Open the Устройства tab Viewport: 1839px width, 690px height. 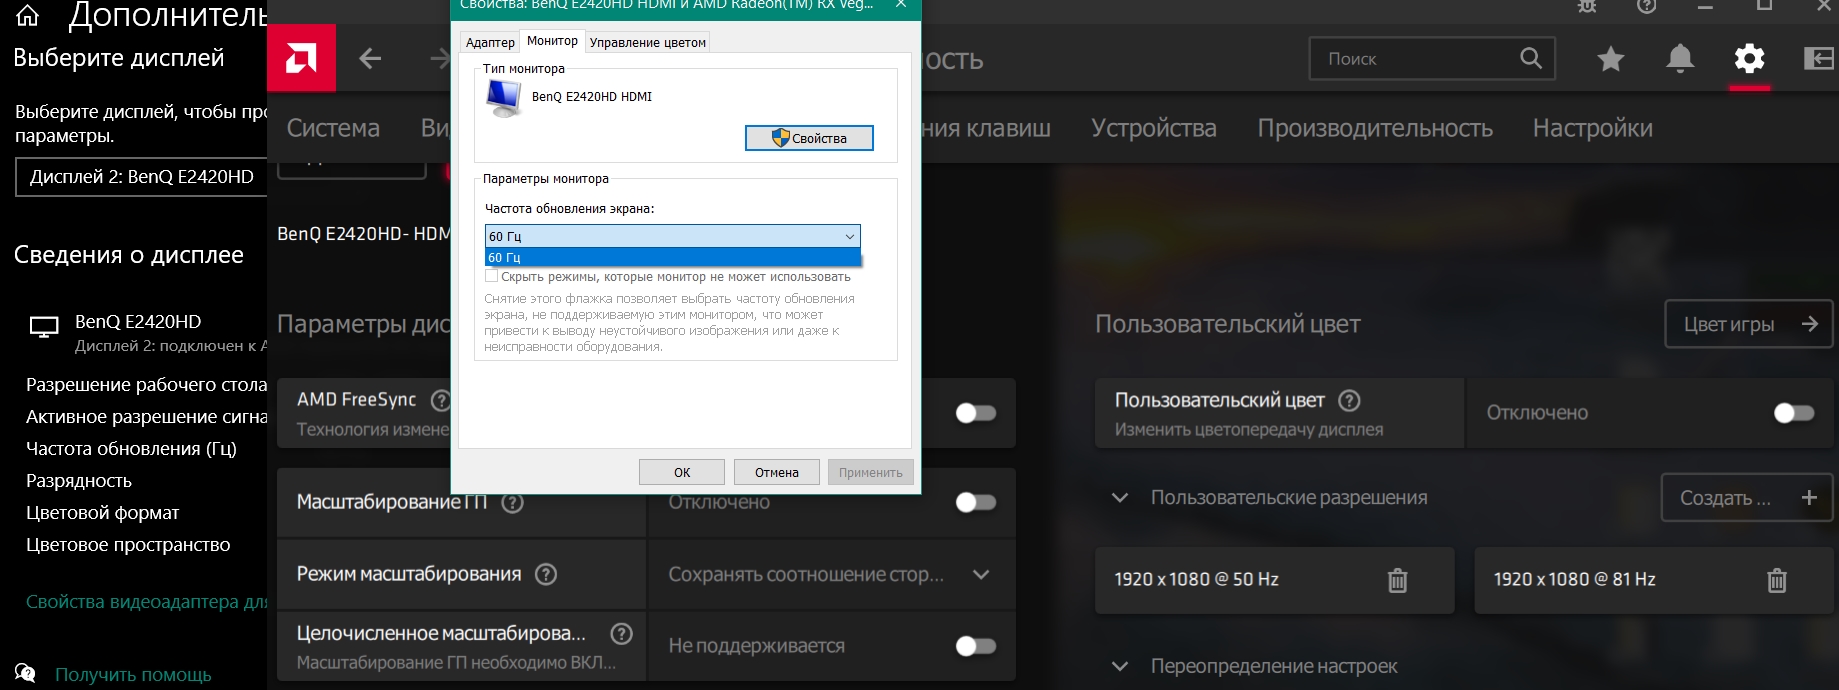point(1154,128)
